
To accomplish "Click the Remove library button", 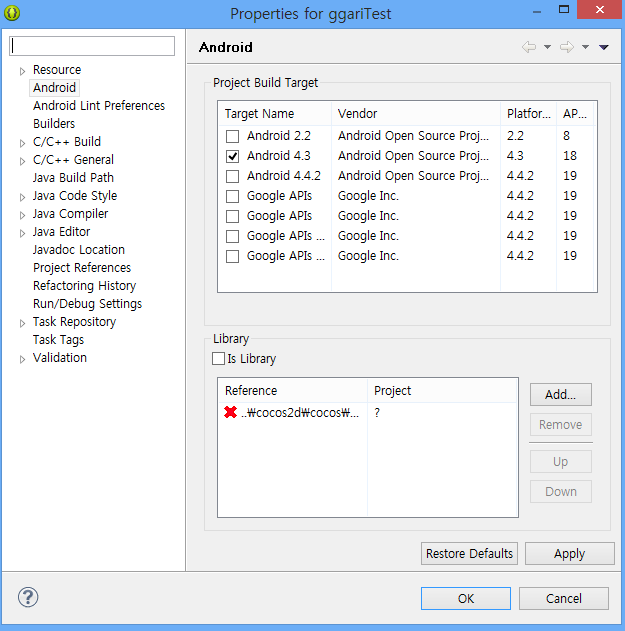I will click(x=561, y=425).
